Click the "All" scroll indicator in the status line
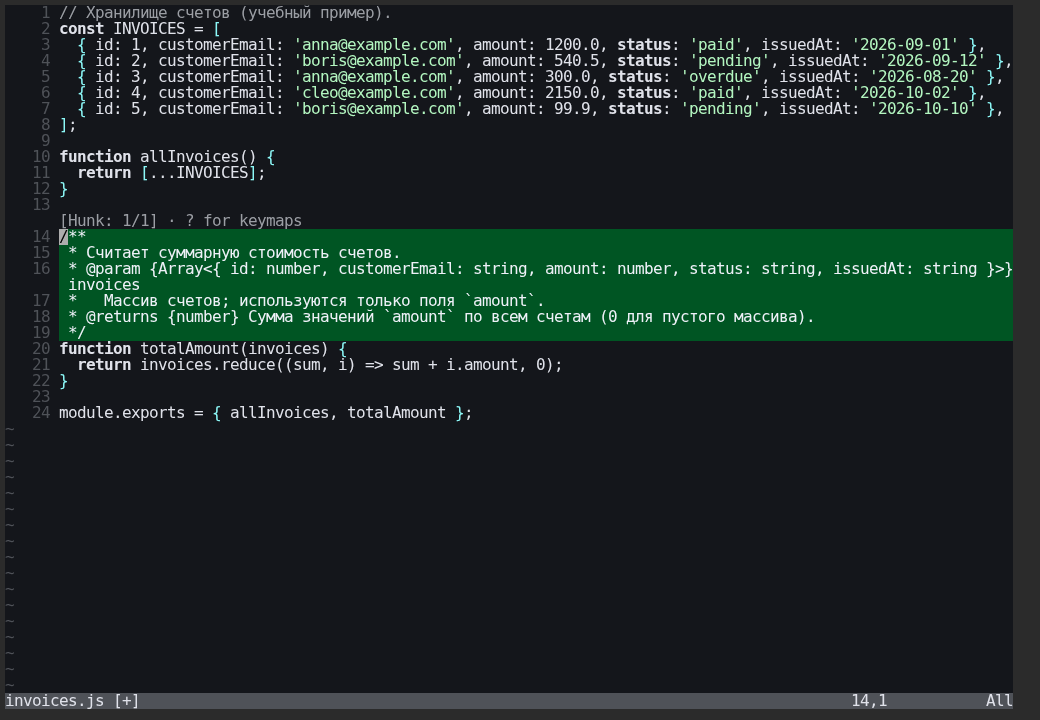1040x720 pixels. click(x=999, y=701)
